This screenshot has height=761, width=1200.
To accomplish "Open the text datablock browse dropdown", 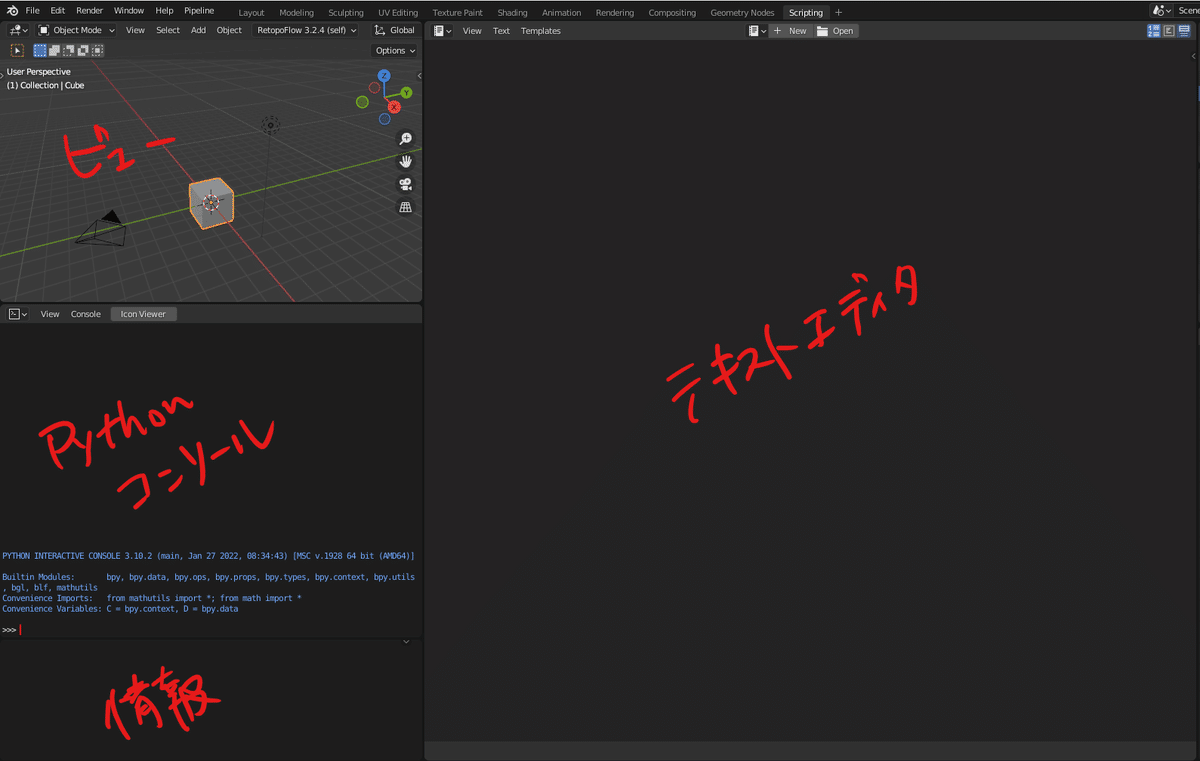I will click(757, 31).
